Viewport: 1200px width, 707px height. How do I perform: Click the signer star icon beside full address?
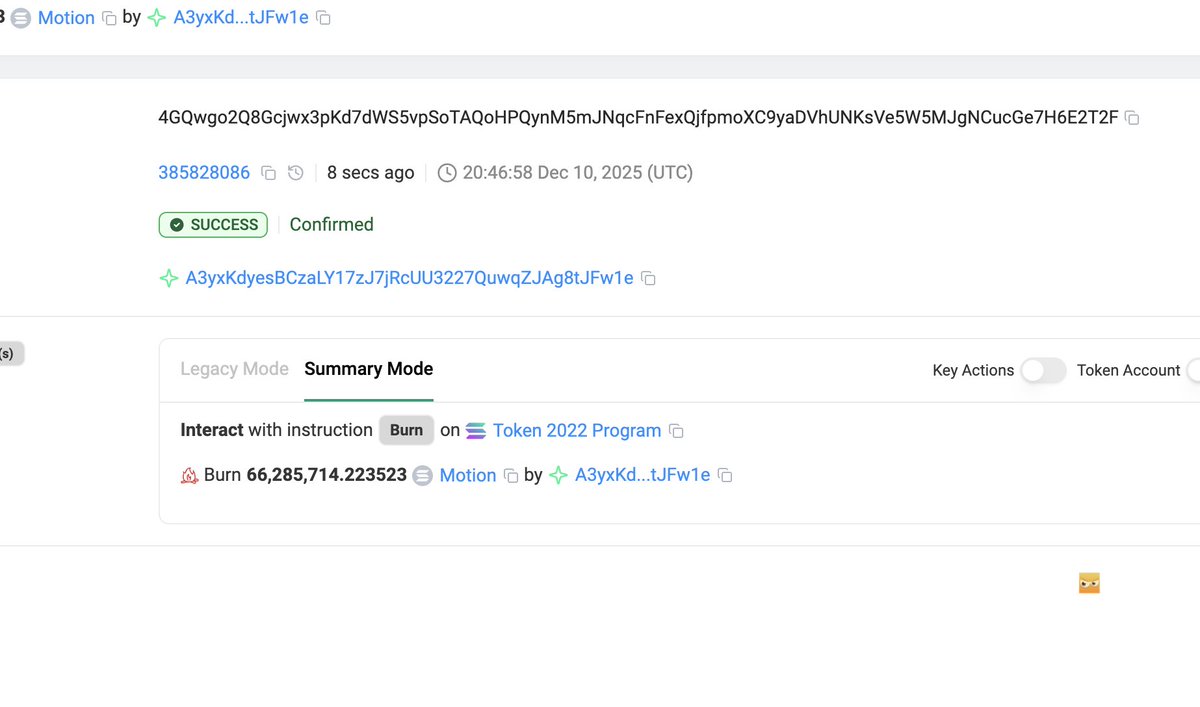point(169,278)
